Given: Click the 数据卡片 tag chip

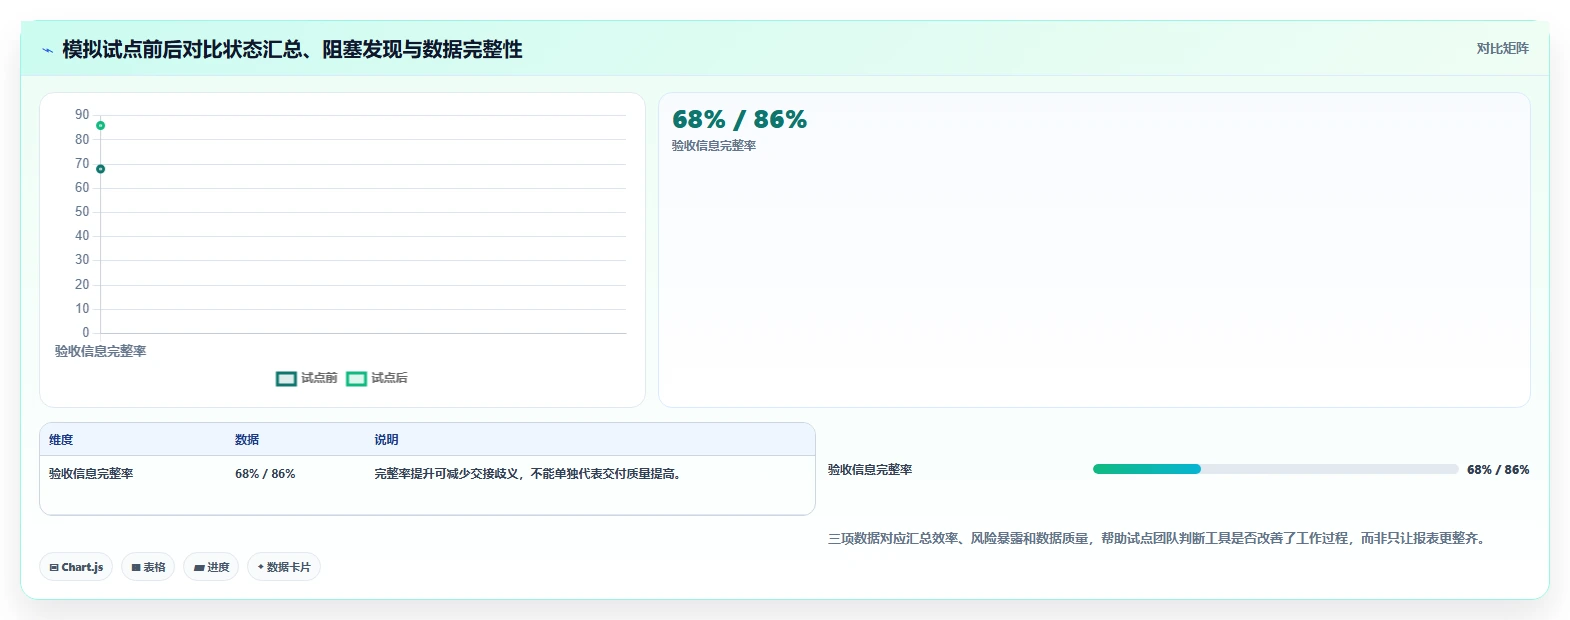Looking at the screenshot, I should [284, 567].
